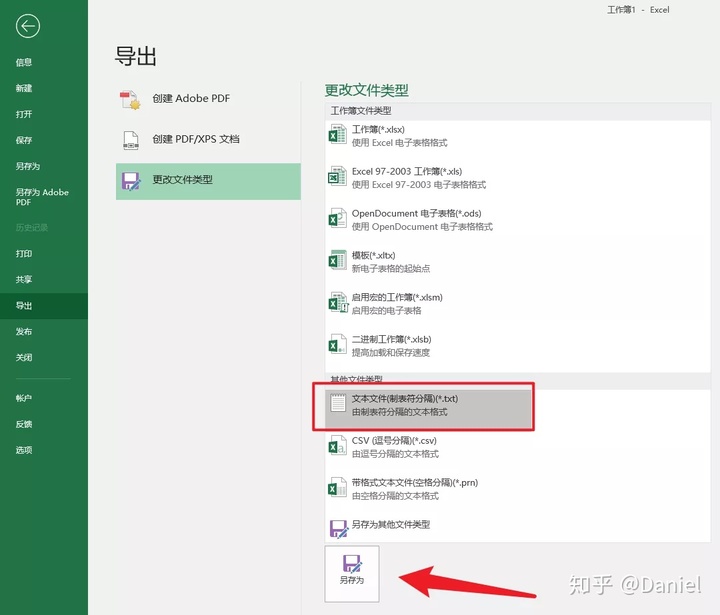
Task: Select 新建 in the sidebar
Action: click(24, 88)
